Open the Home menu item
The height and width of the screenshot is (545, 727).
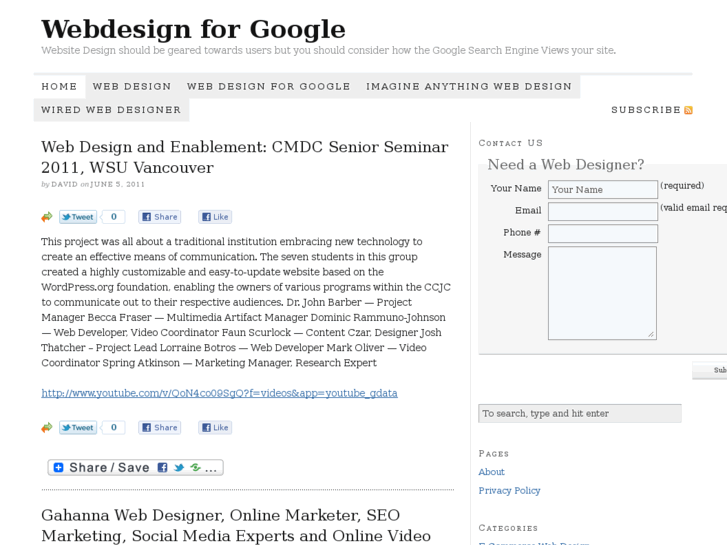point(59,86)
